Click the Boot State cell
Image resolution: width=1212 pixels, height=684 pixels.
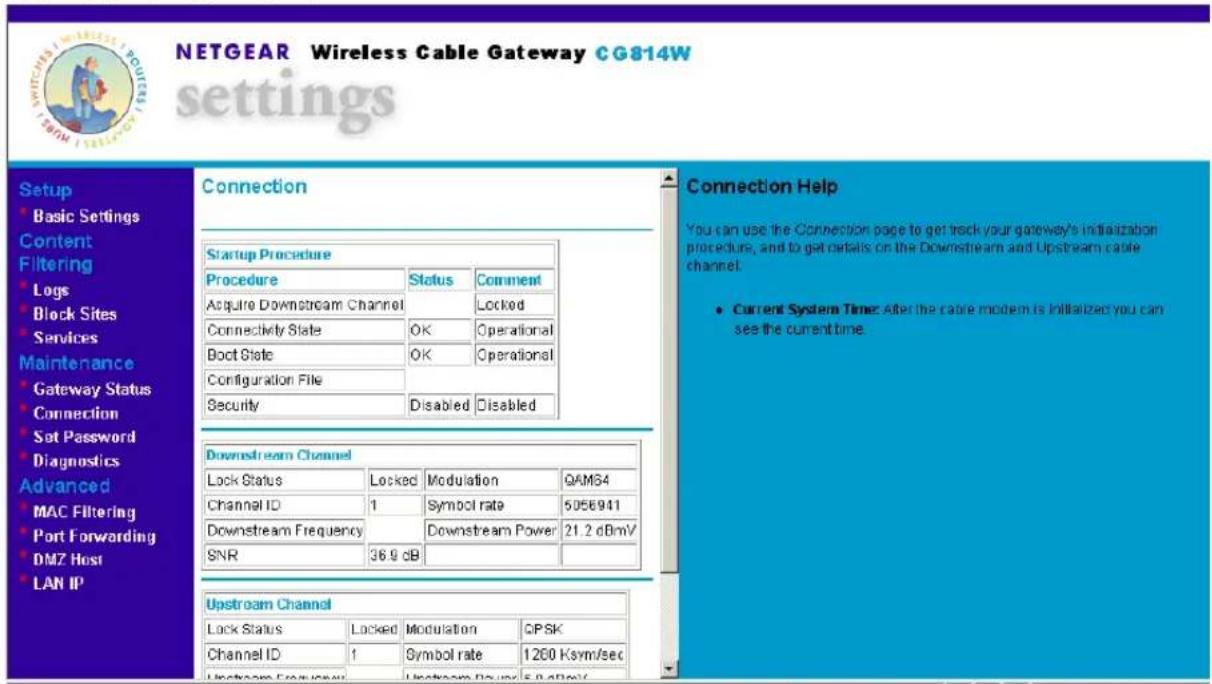click(304, 355)
